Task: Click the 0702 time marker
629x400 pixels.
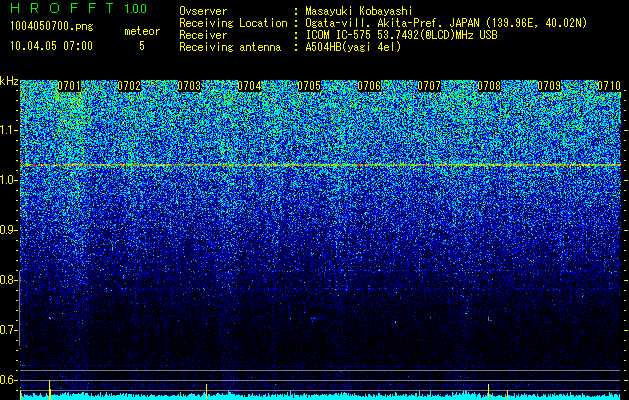Action: pos(129,86)
